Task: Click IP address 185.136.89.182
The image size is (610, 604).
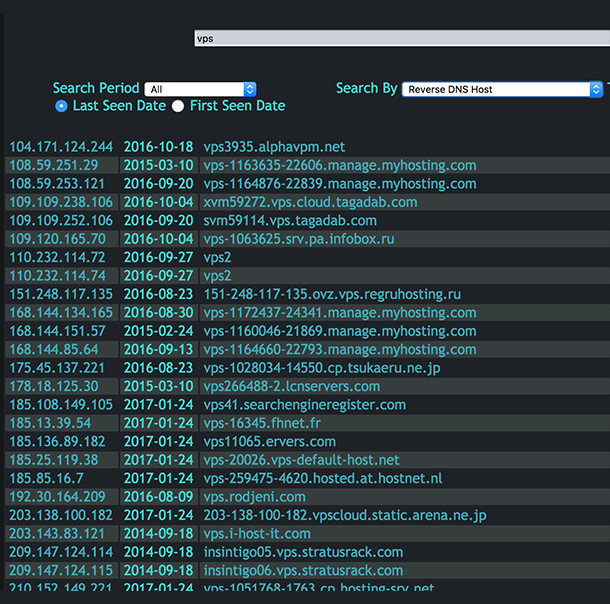Action: pyautogui.click(x=58, y=441)
